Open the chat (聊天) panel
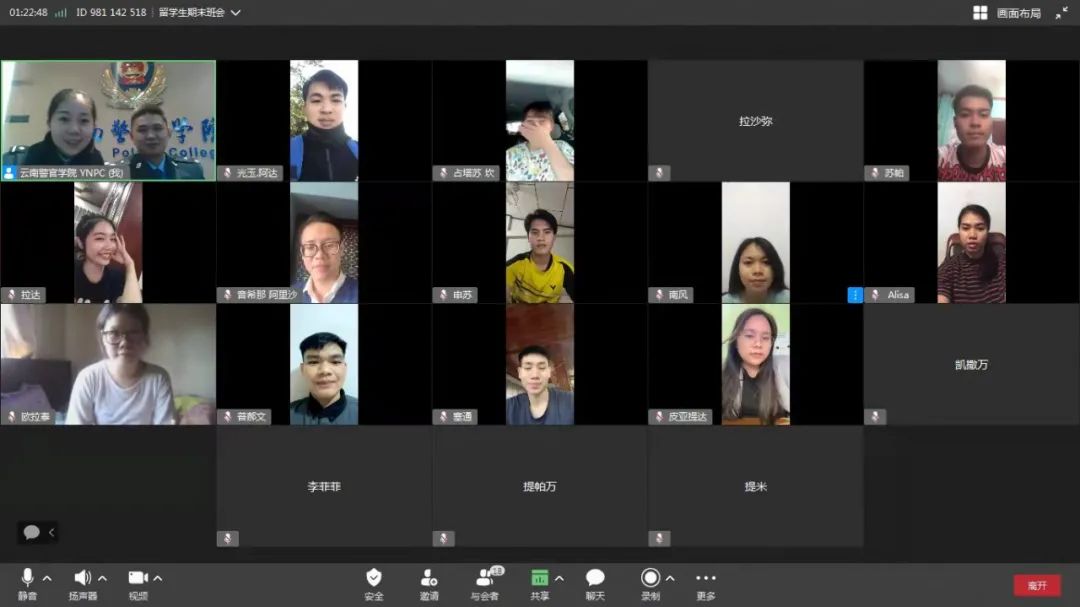The width and height of the screenshot is (1080, 607). (x=595, y=578)
